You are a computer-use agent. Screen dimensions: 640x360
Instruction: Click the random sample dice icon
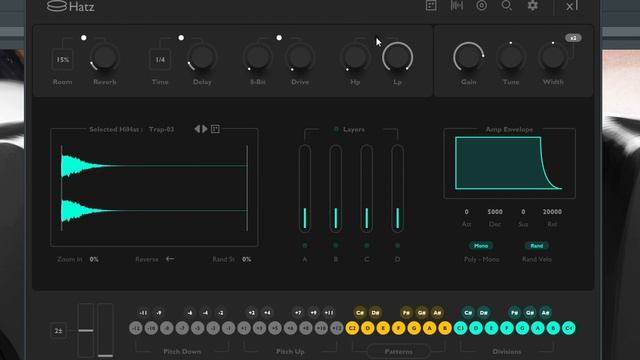point(215,129)
